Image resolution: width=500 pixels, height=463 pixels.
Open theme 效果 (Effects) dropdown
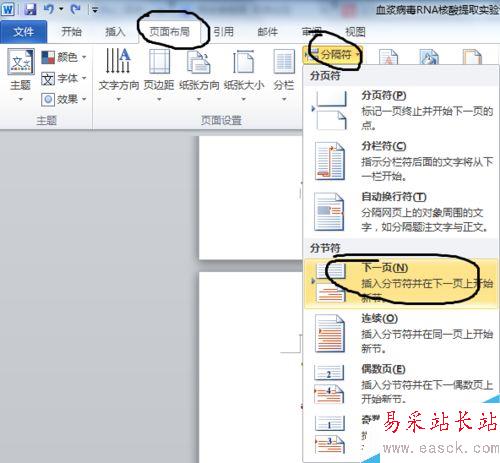(x=64, y=99)
